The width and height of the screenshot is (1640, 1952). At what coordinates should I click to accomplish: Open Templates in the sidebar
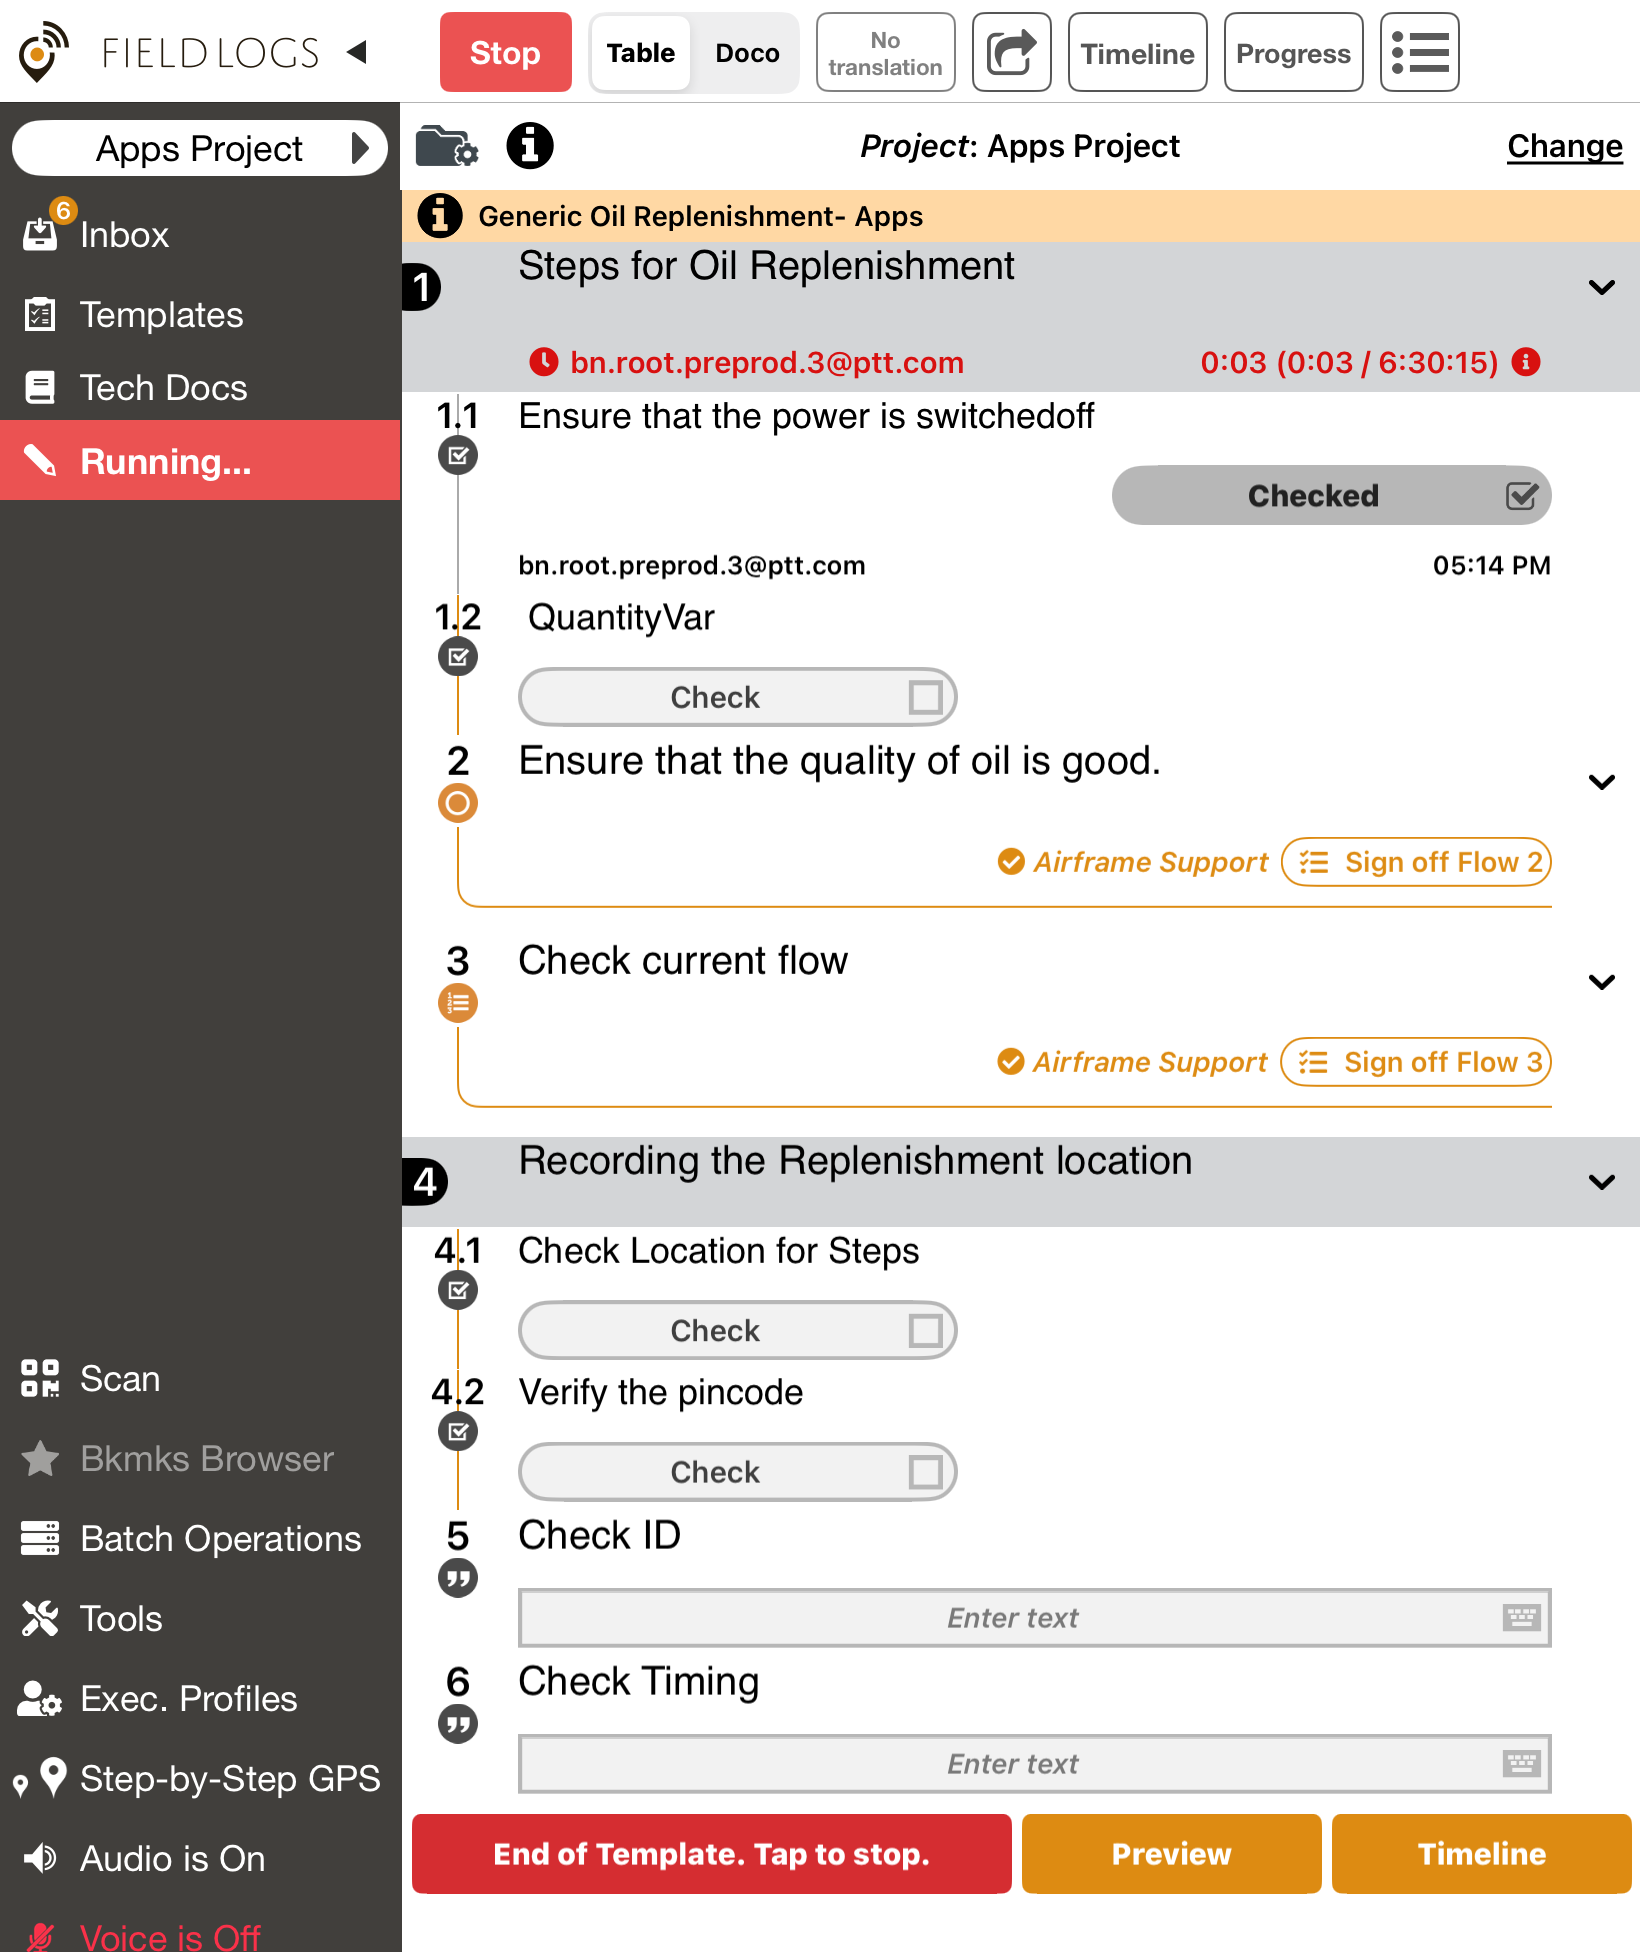[x=161, y=315]
